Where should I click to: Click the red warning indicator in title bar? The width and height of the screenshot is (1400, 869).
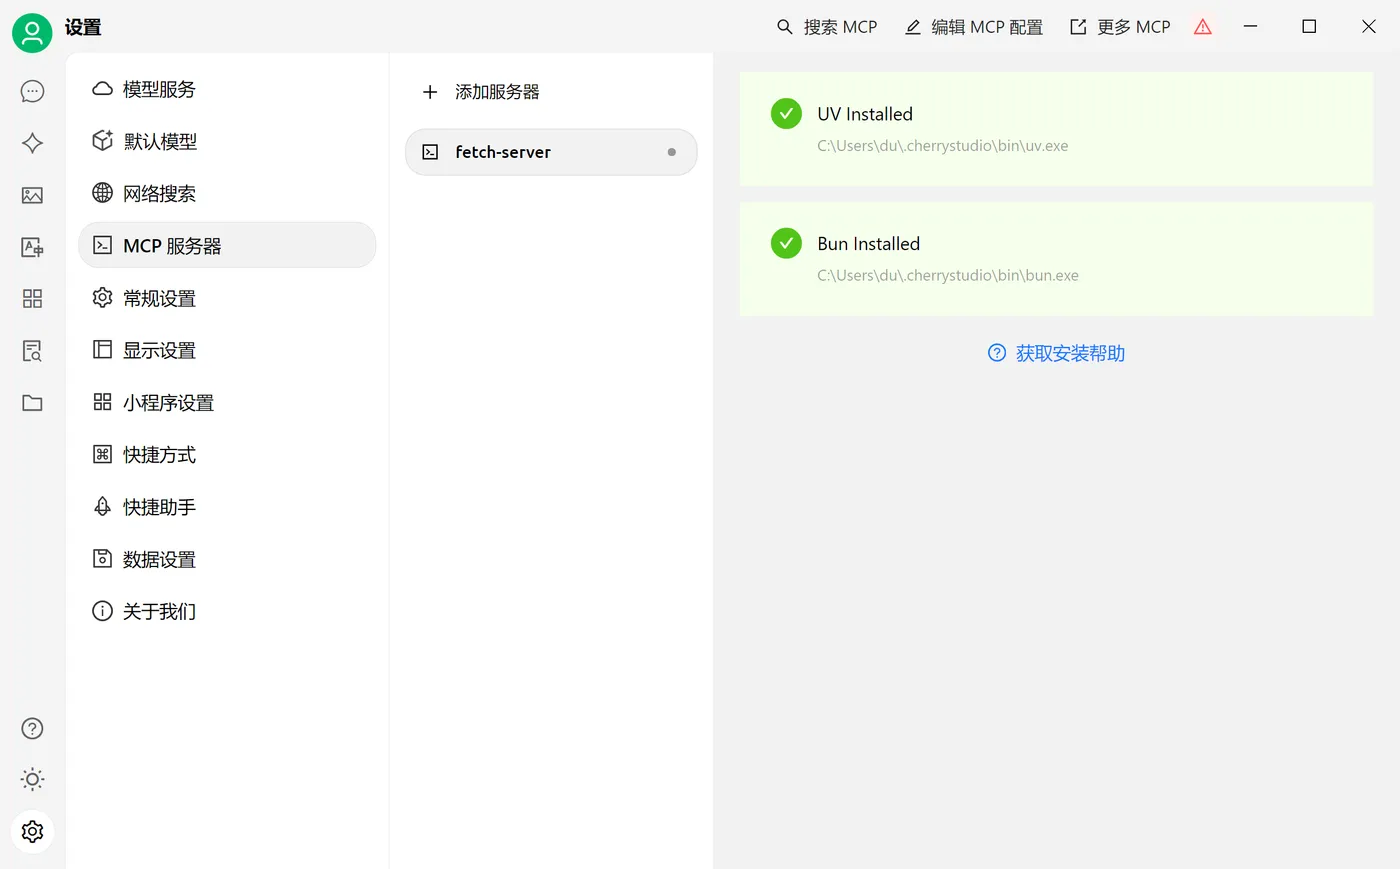[x=1202, y=27]
